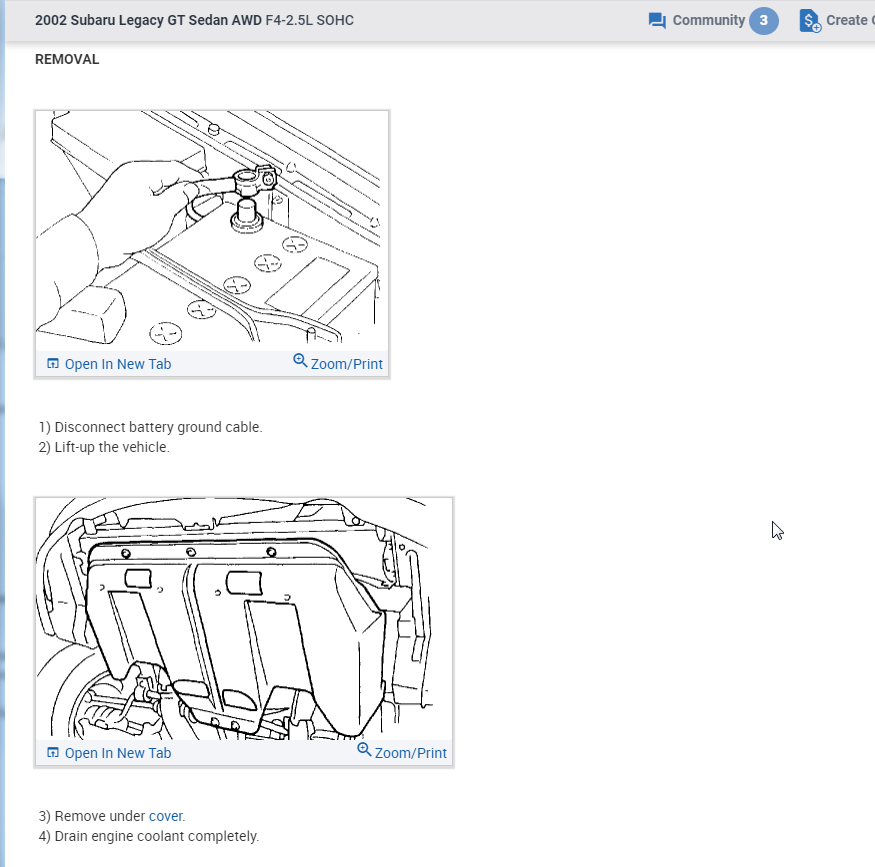Click the Create link in the header
This screenshot has width=875, height=867.
point(850,21)
